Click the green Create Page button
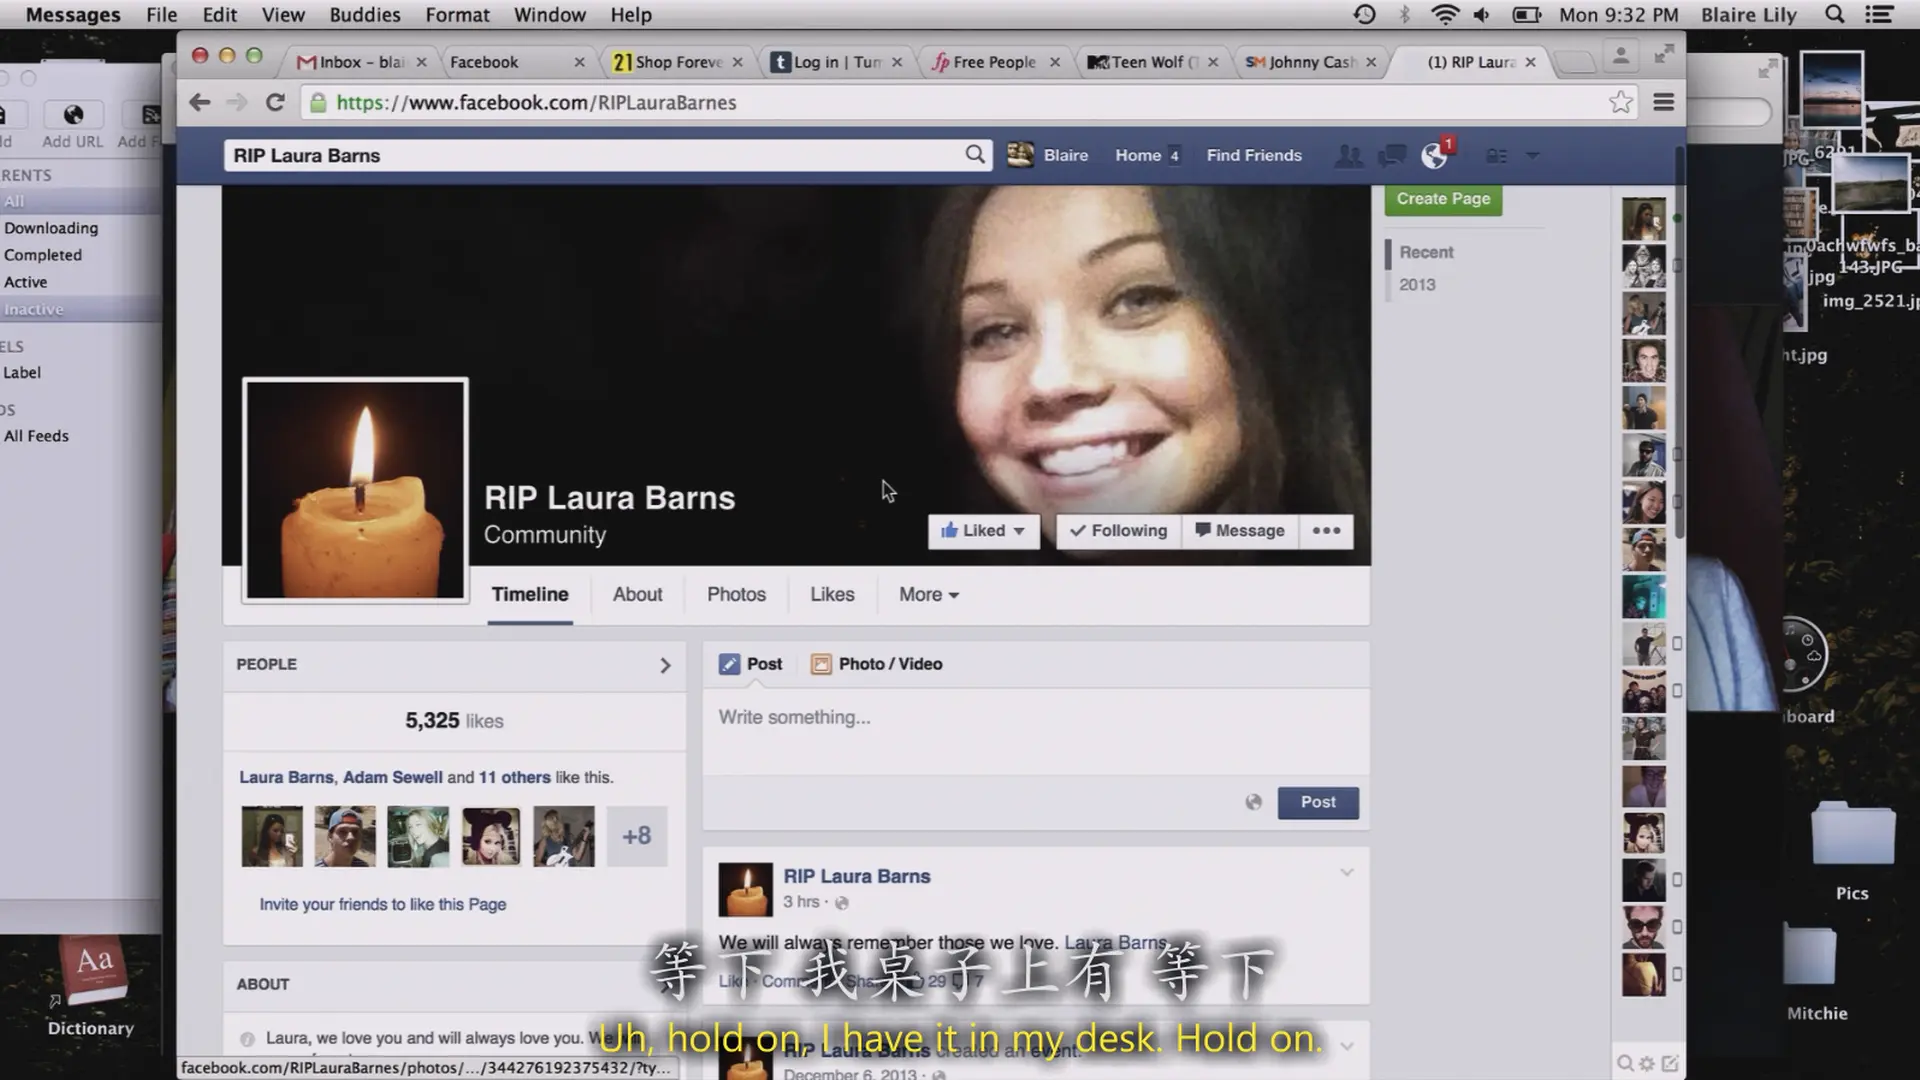Screen dimensions: 1920x1080 click(x=1442, y=199)
